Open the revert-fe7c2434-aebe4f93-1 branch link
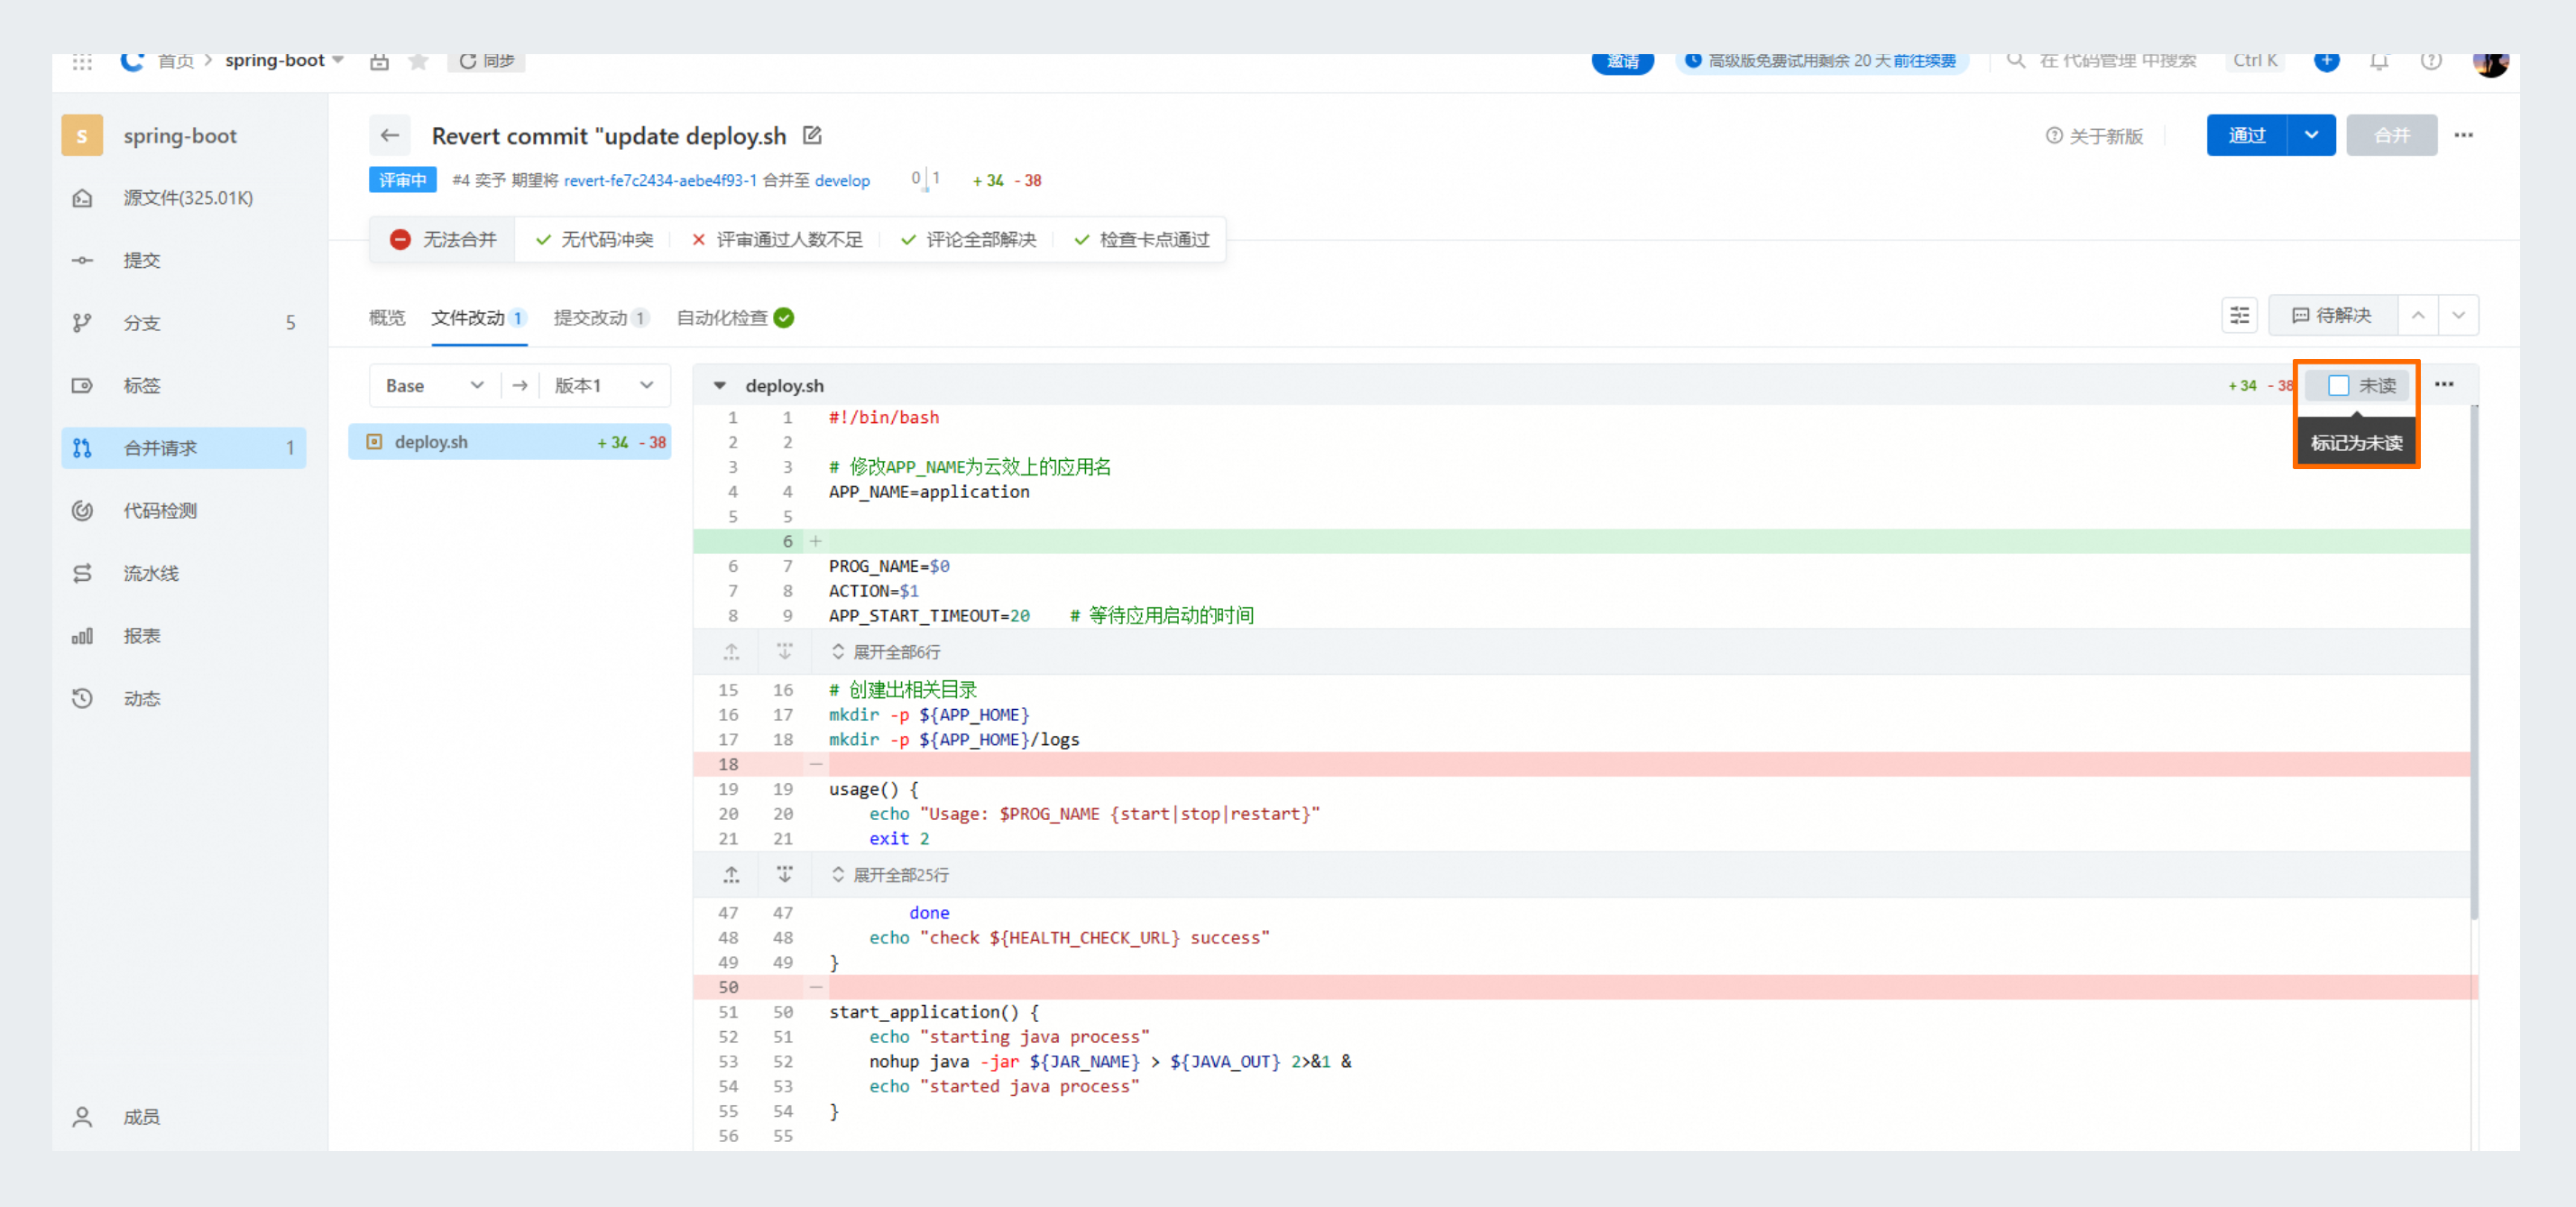 click(x=660, y=181)
